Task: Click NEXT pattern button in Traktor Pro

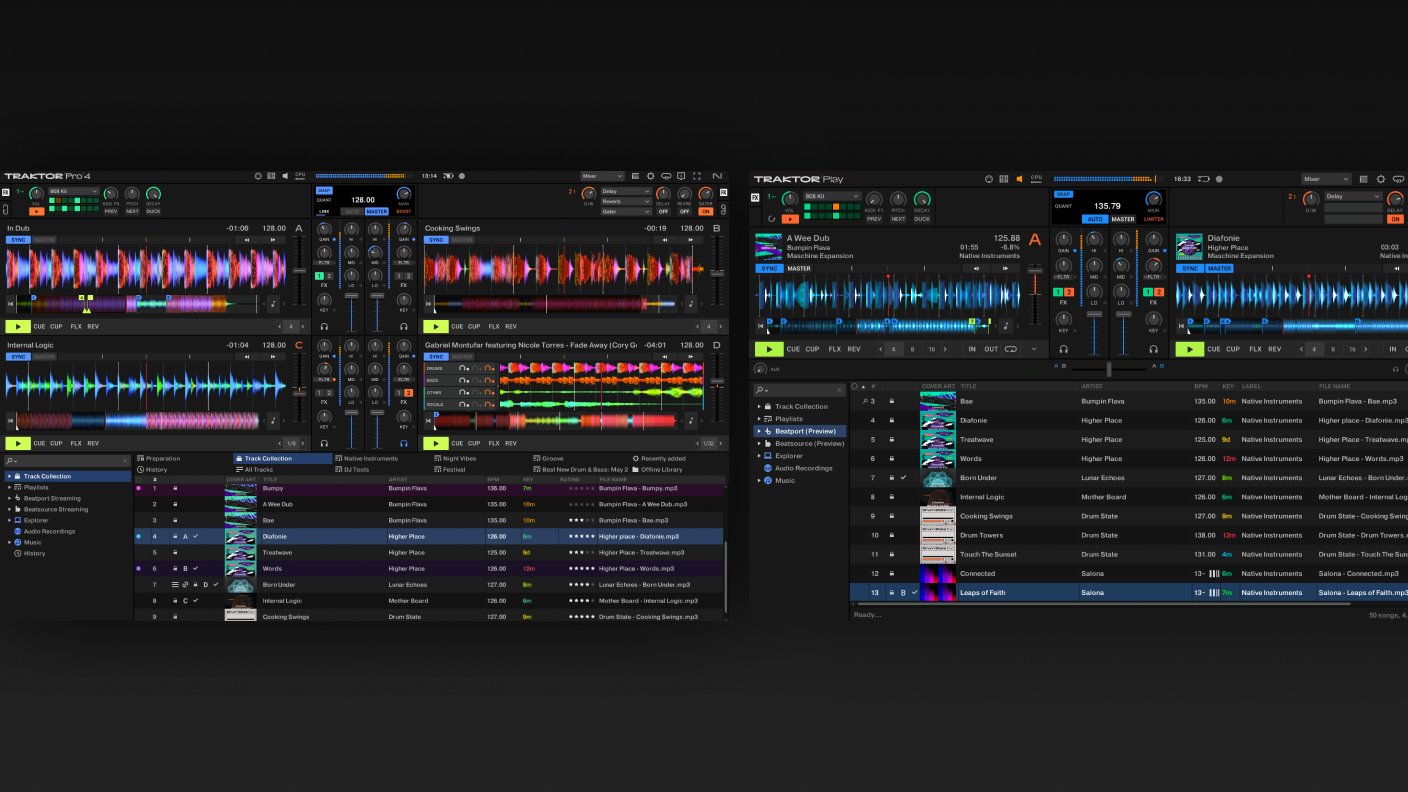Action: [132, 211]
